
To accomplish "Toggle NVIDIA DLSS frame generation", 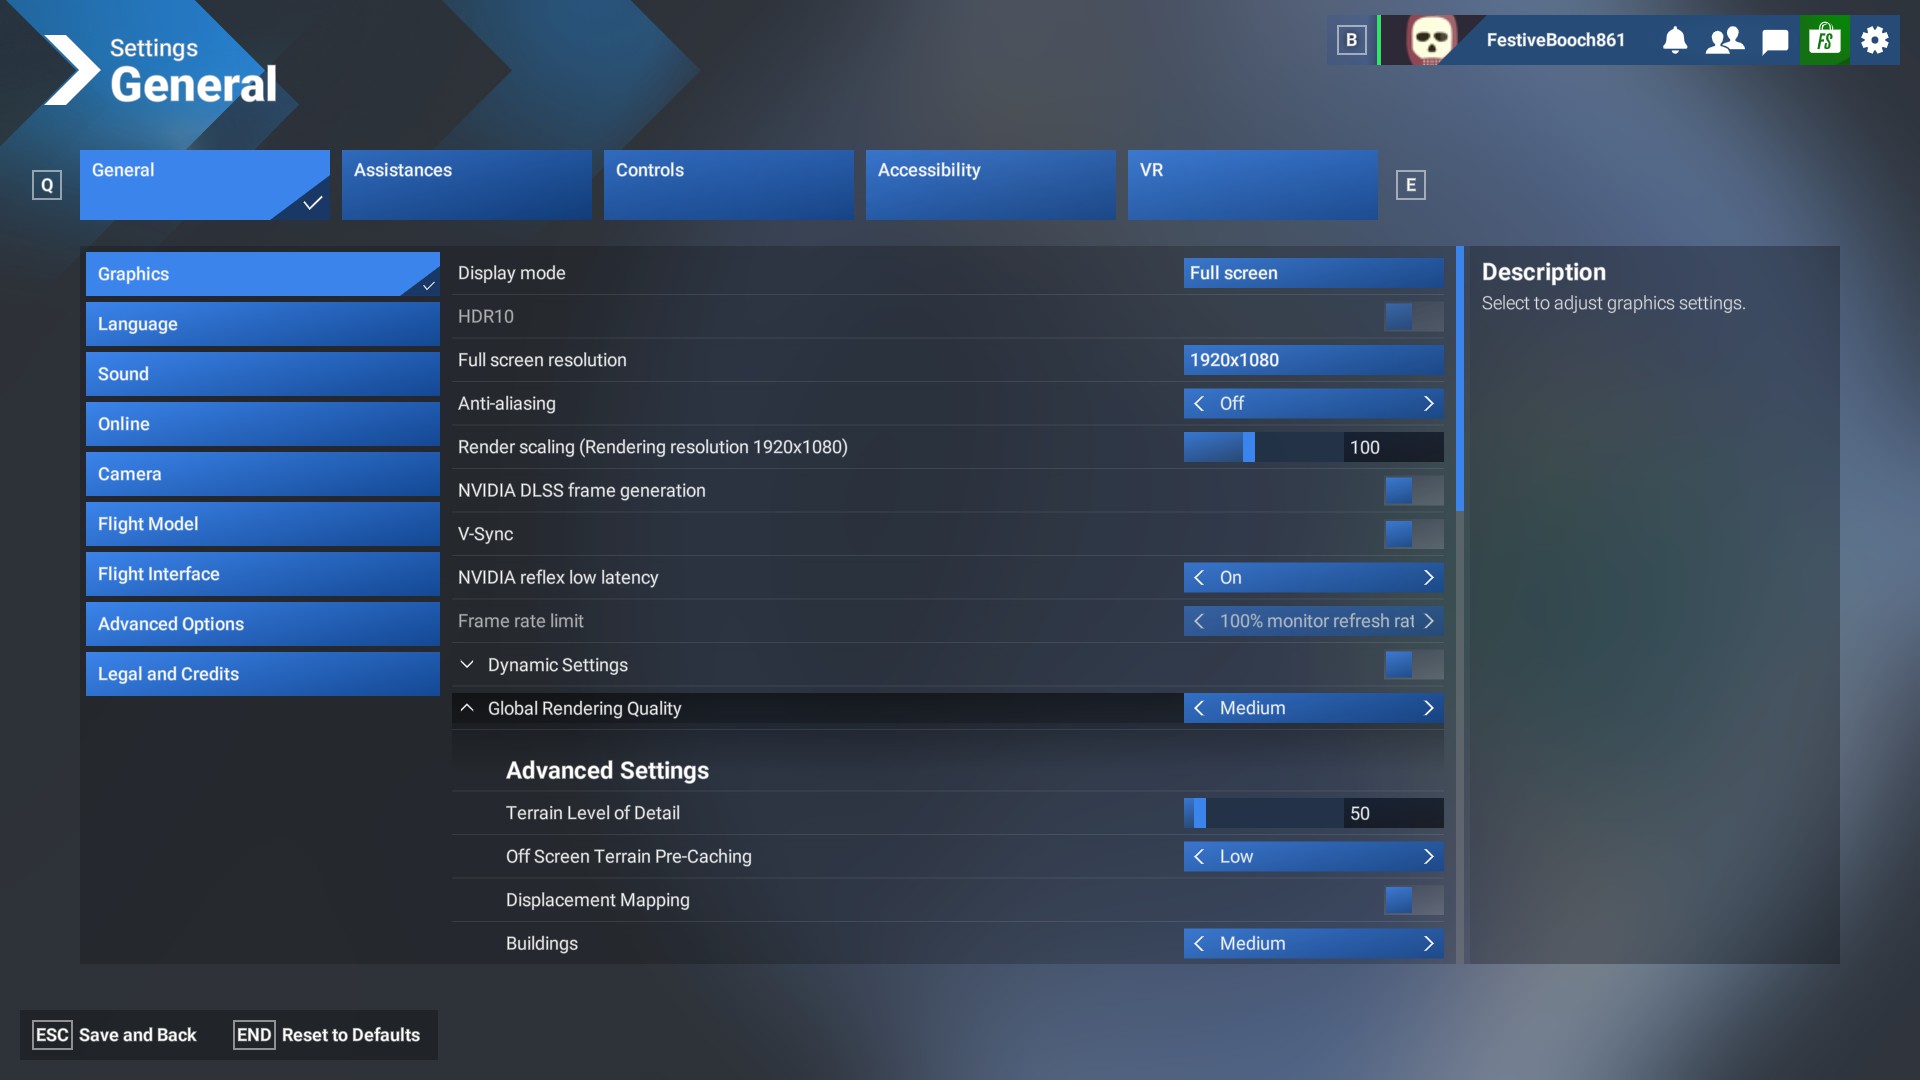I will tap(1413, 491).
